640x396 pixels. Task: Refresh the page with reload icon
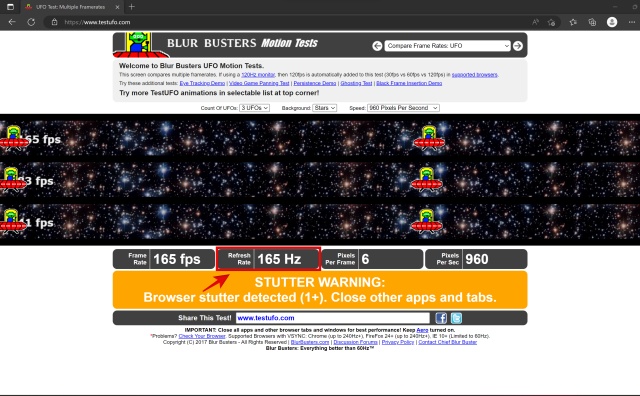point(31,22)
